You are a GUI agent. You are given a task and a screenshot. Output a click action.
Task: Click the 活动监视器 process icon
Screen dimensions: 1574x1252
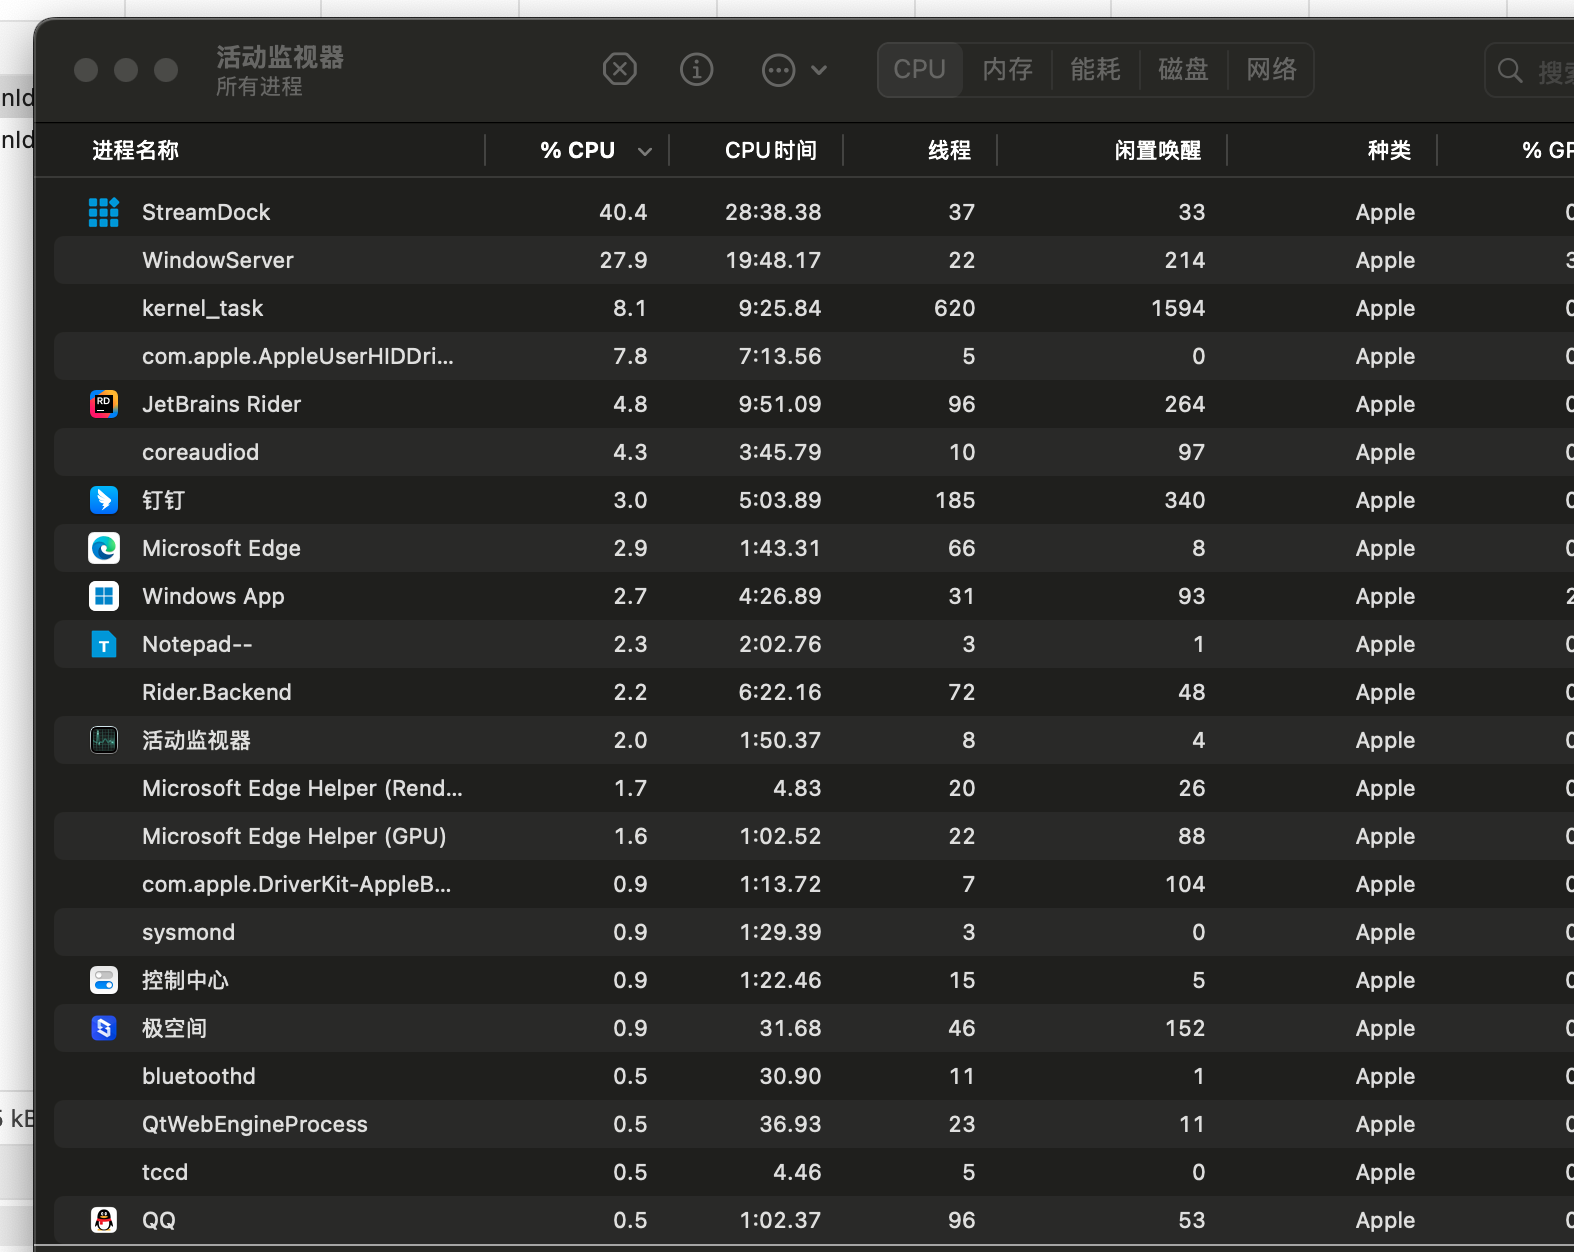coord(104,740)
